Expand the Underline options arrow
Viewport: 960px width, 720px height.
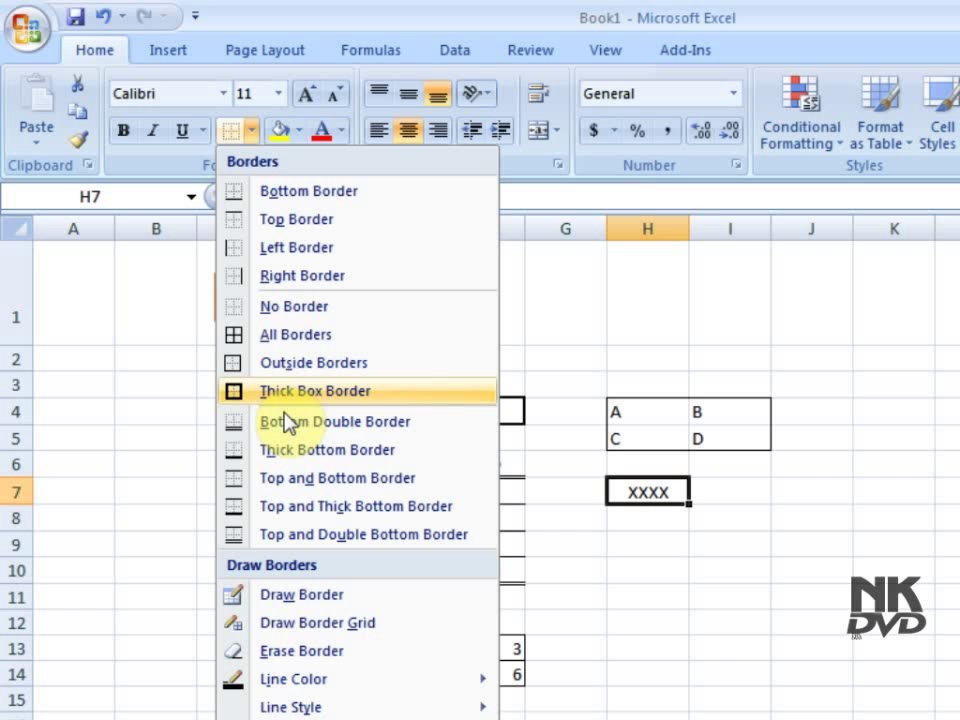tap(203, 130)
